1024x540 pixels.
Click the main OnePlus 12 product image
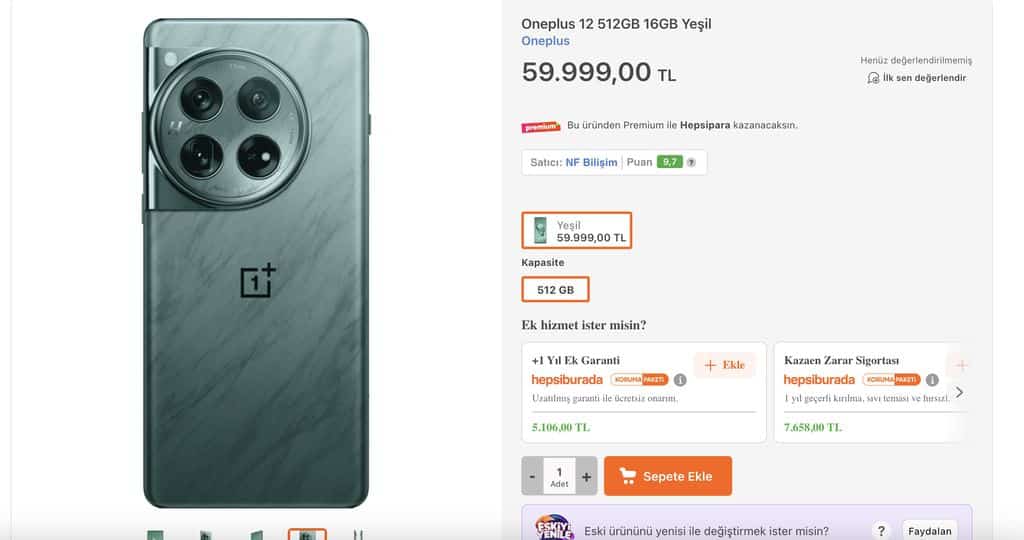256,263
